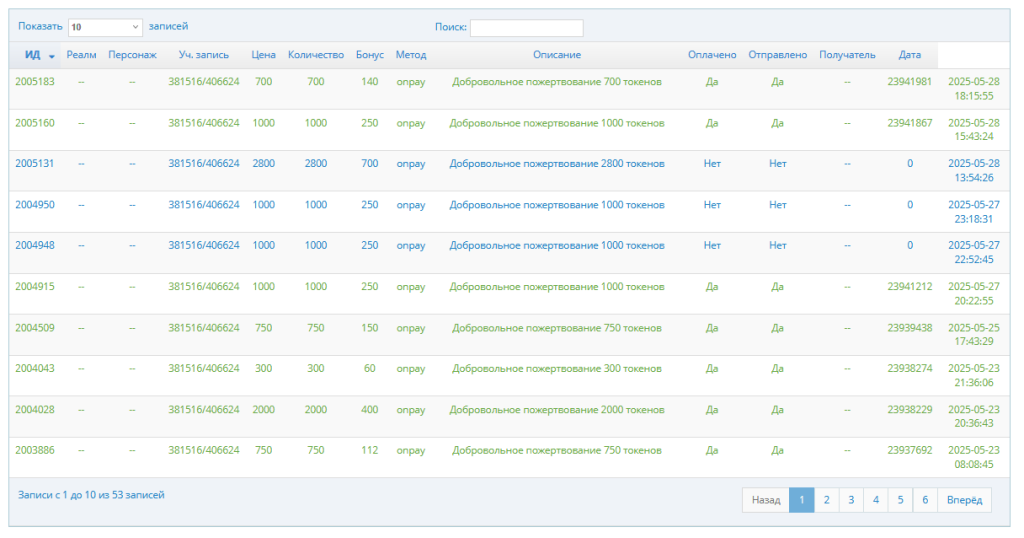The width and height of the screenshot is (1024, 538).
Task: Click the Описание column header
Action: point(556,55)
